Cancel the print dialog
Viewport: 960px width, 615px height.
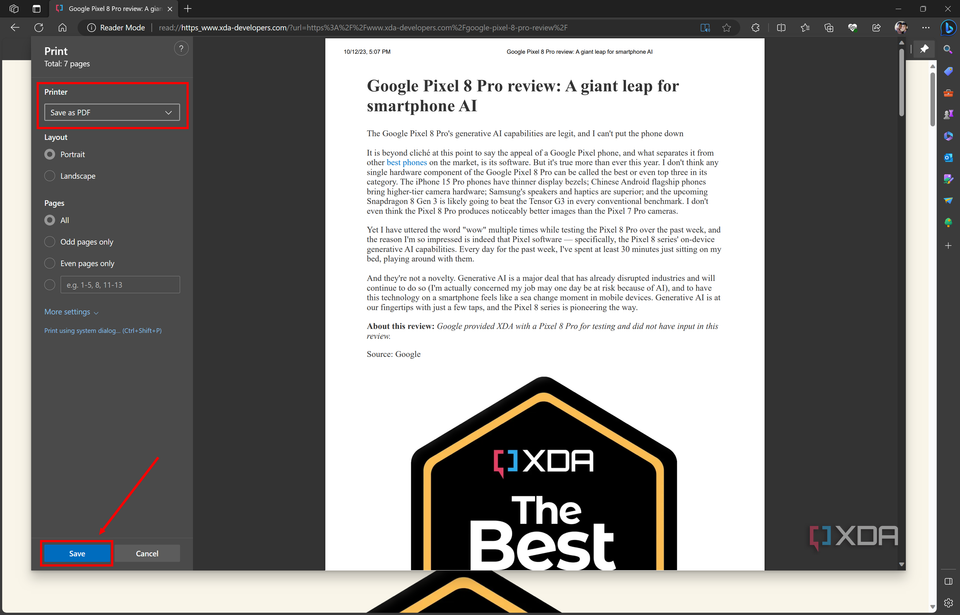click(147, 553)
